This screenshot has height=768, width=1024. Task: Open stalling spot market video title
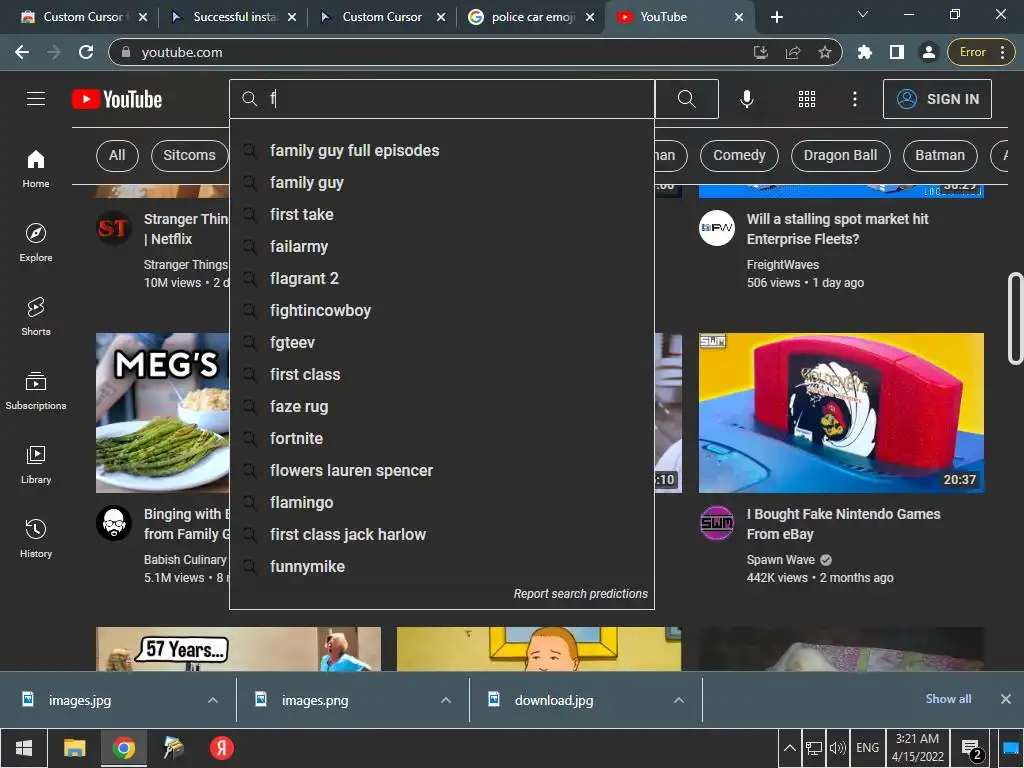pyautogui.click(x=837, y=229)
